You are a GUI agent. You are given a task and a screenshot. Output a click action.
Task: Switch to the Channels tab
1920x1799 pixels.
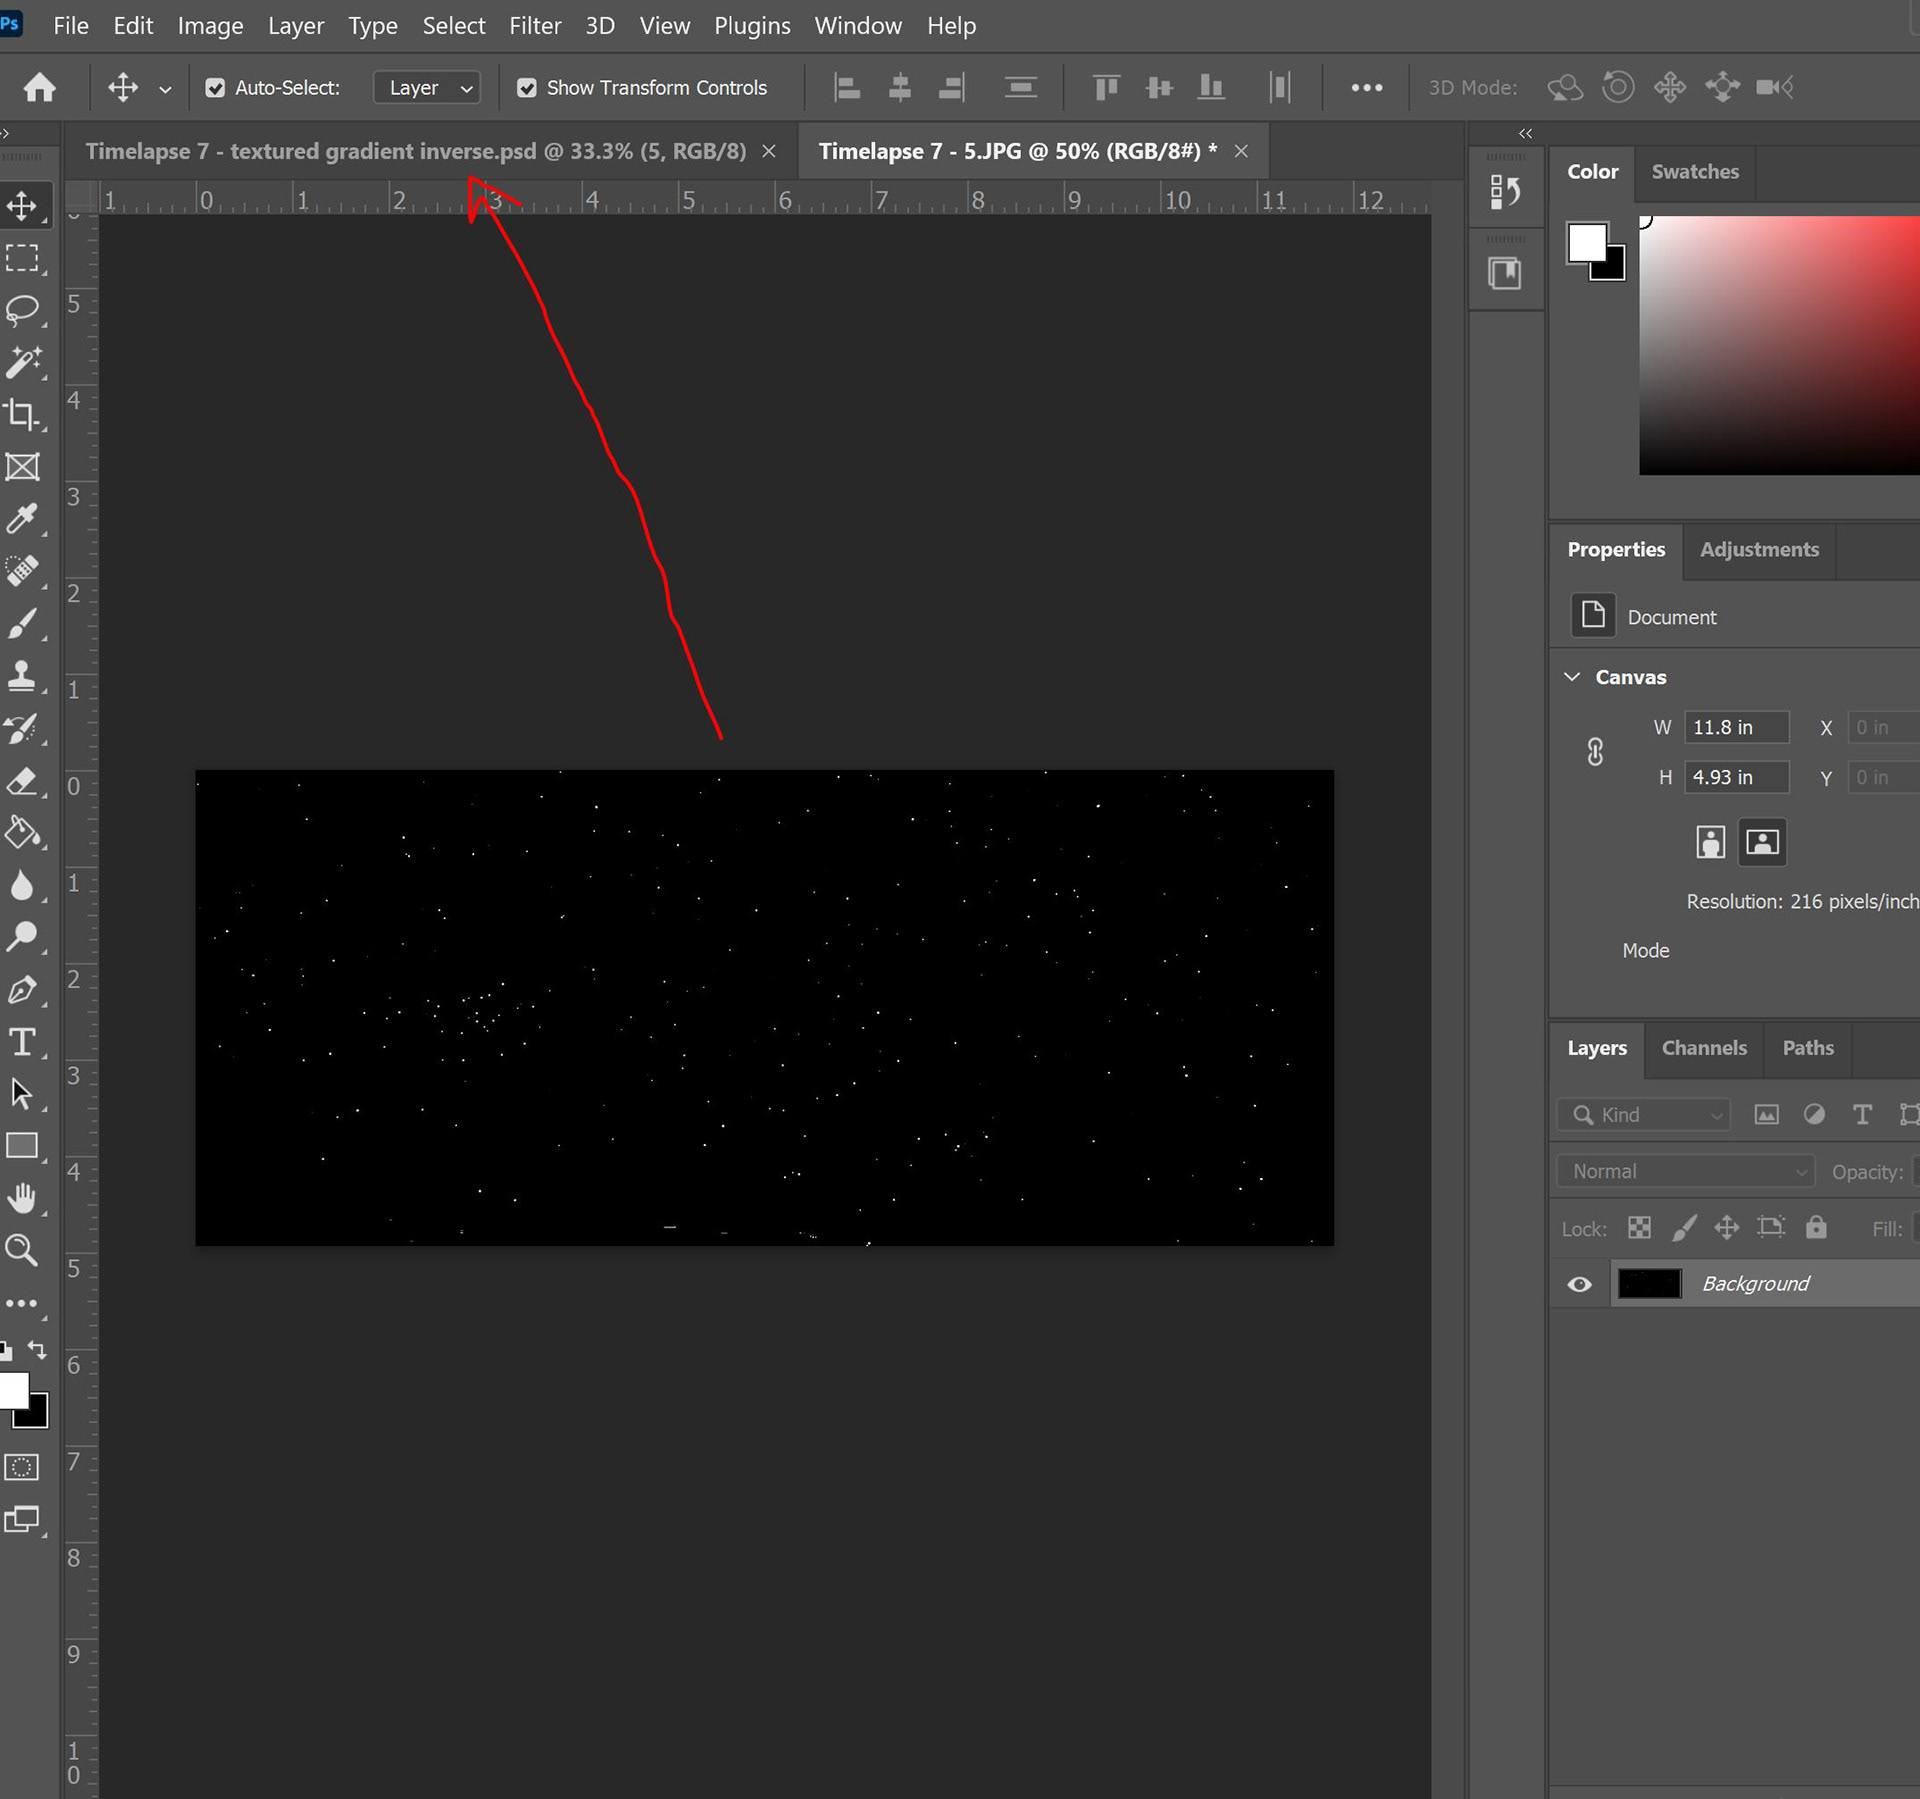1704,1048
